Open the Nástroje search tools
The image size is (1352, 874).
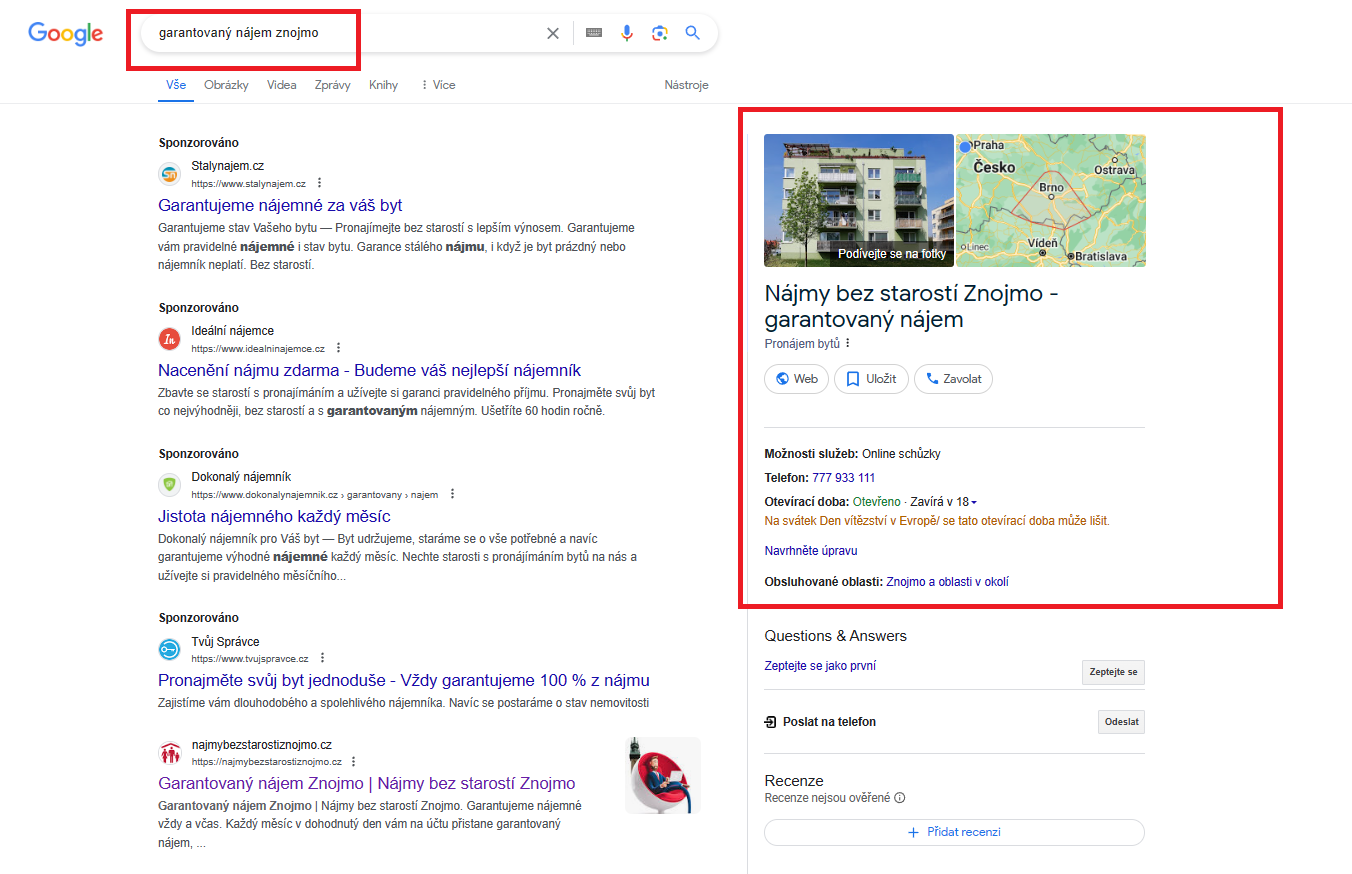pyautogui.click(x=686, y=85)
